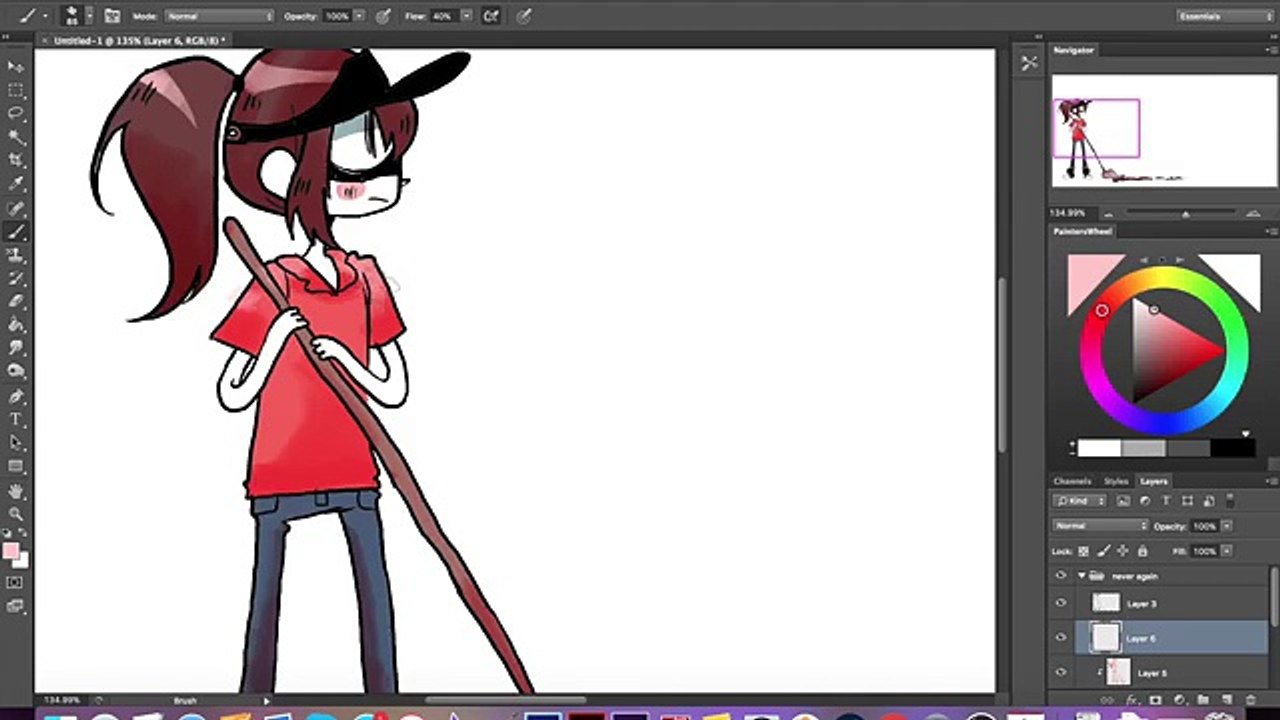Select the Eraser tool
The width and height of the screenshot is (1280, 720).
click(x=16, y=301)
